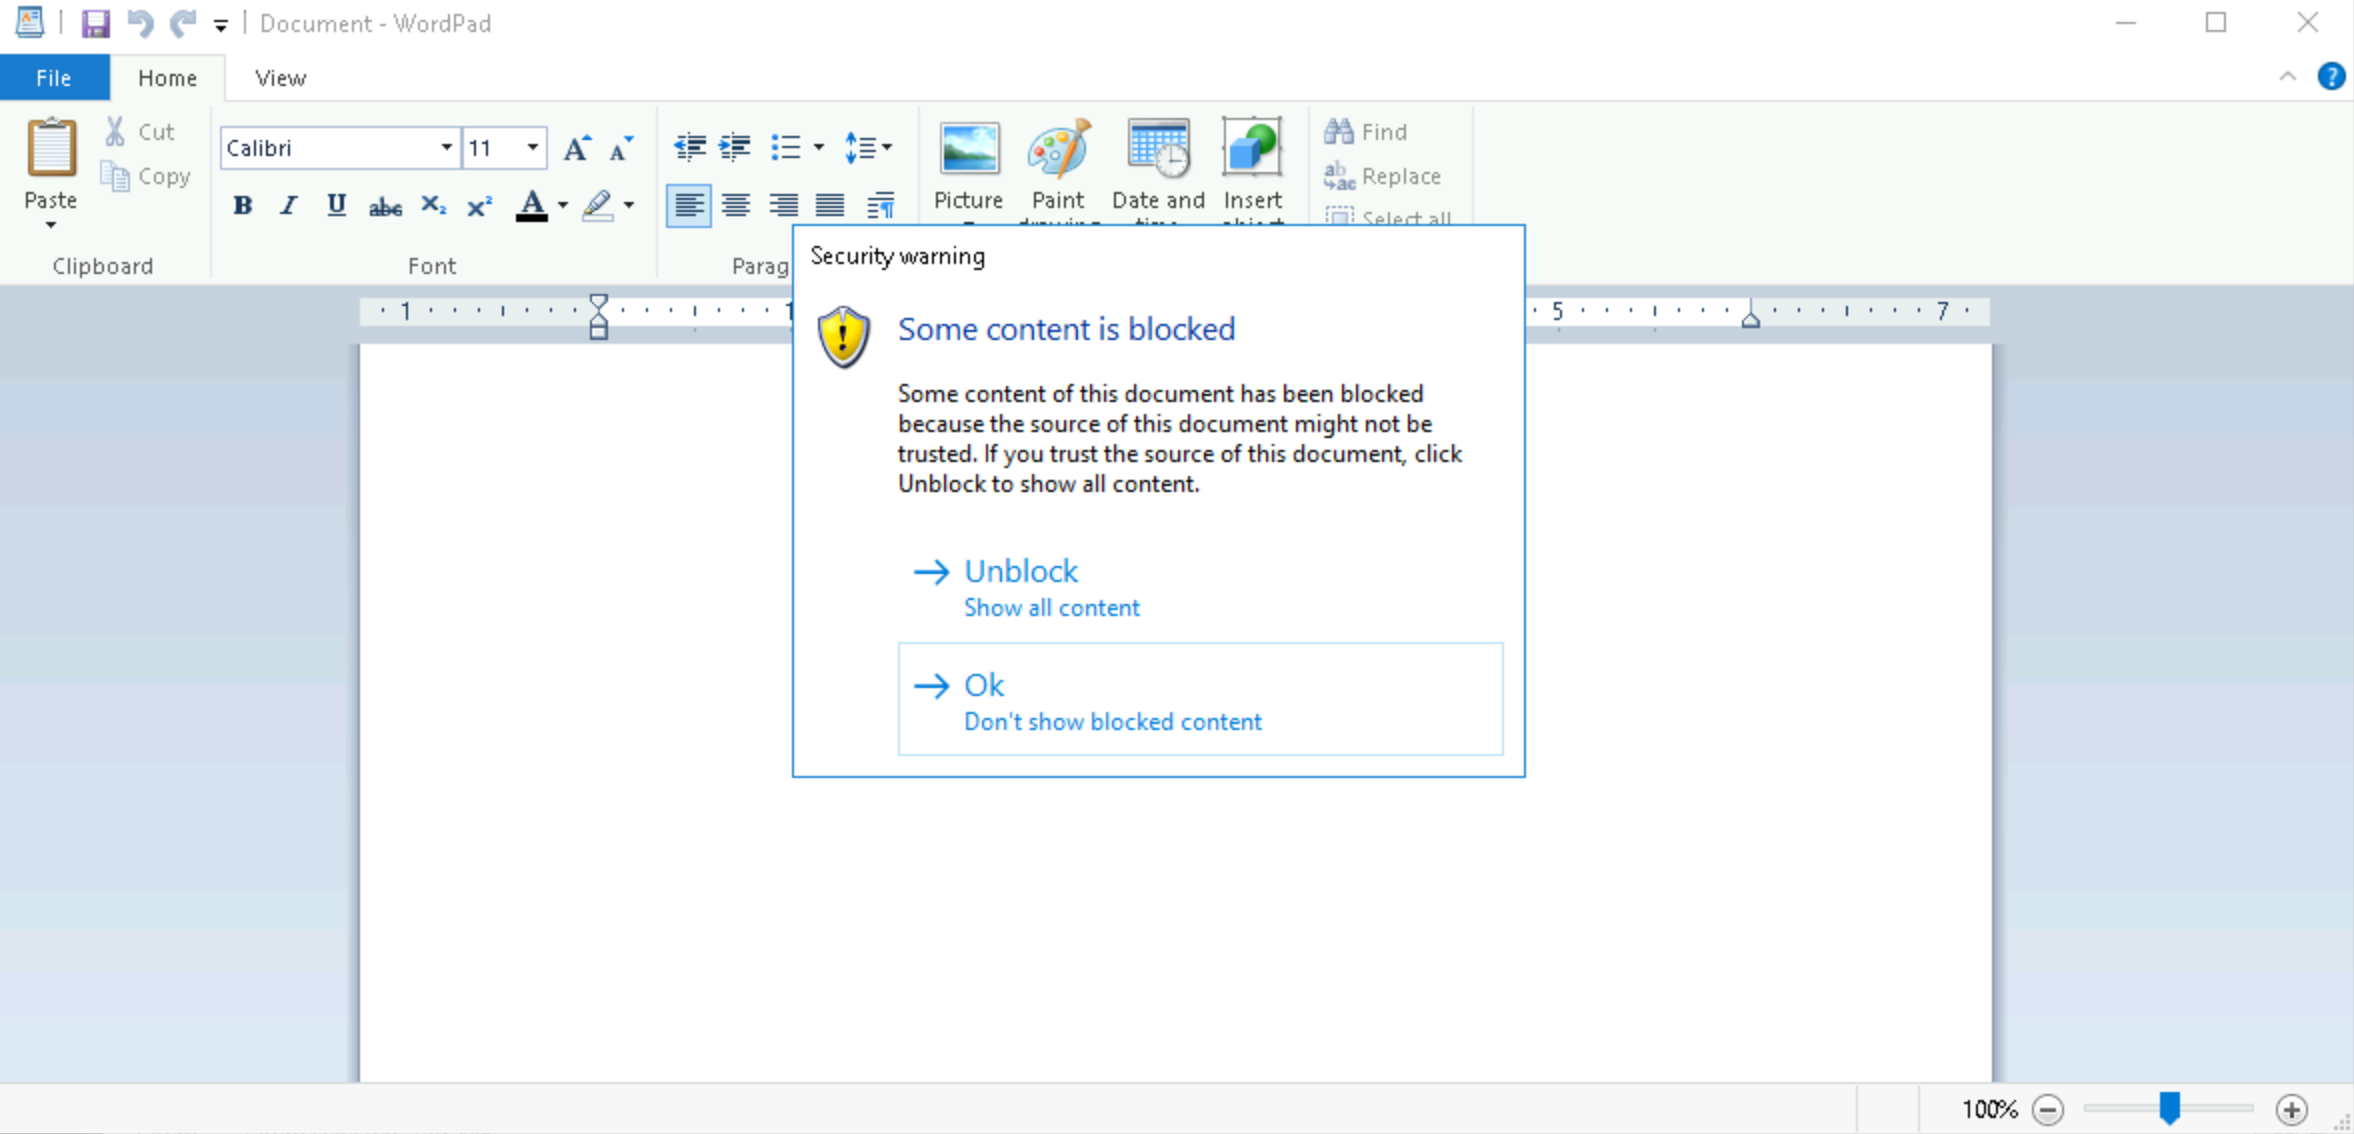Image resolution: width=2354 pixels, height=1134 pixels.
Task: Expand the Font size dropdown
Action: coord(533,147)
